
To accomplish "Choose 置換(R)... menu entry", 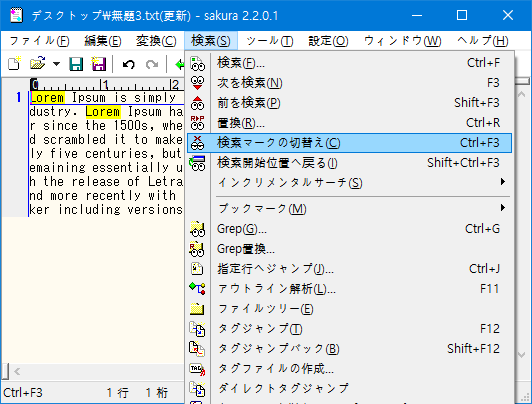I will pyautogui.click(x=349, y=123).
